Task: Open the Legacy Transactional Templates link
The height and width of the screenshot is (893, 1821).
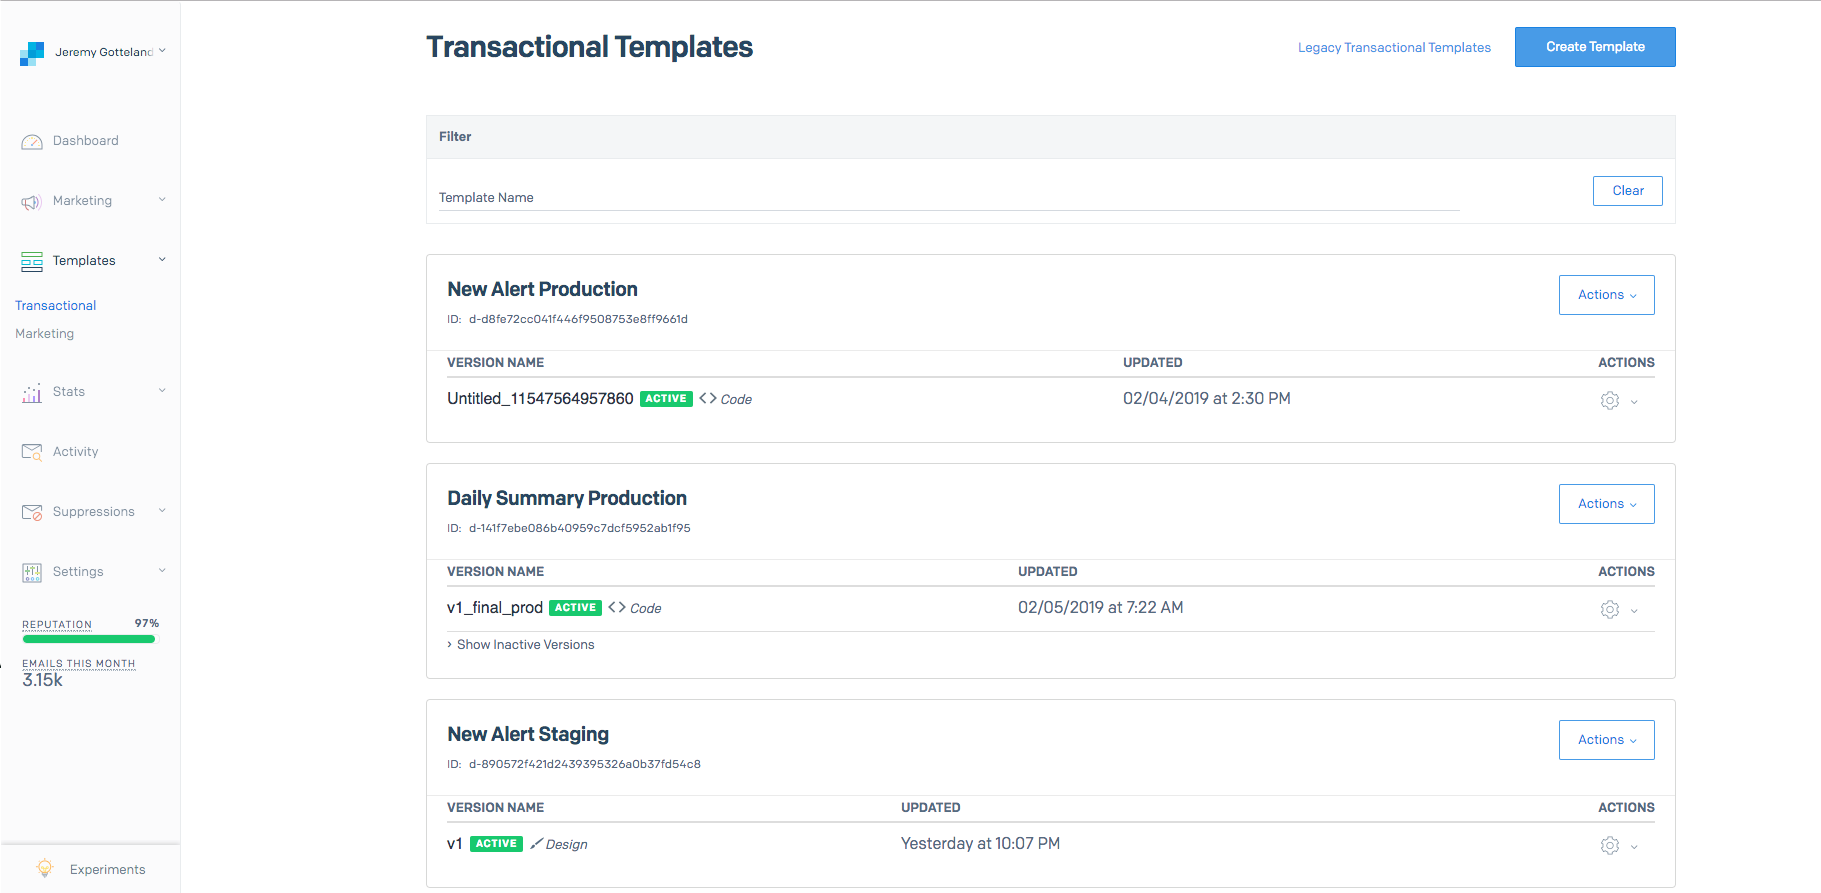Action: click(1394, 48)
